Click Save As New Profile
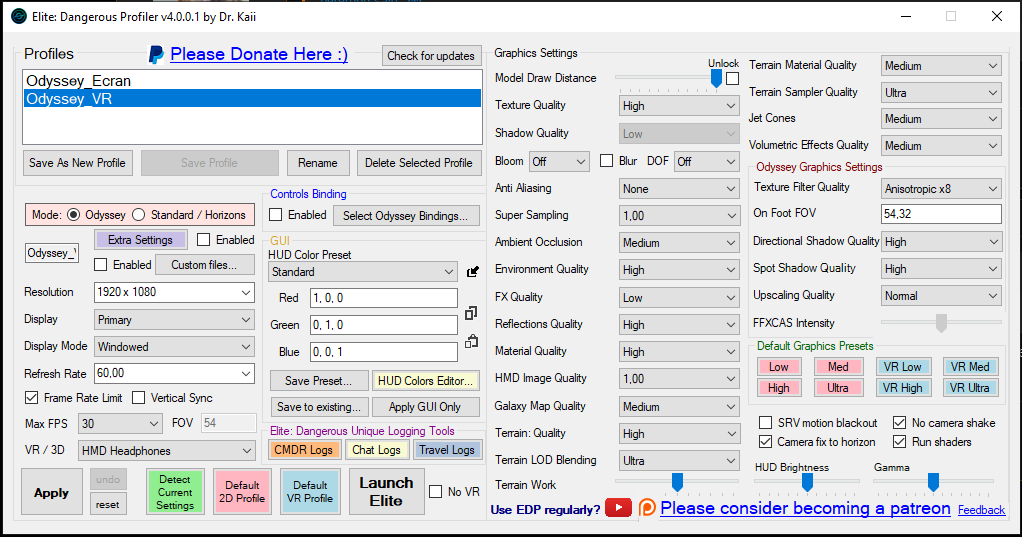 coord(78,163)
